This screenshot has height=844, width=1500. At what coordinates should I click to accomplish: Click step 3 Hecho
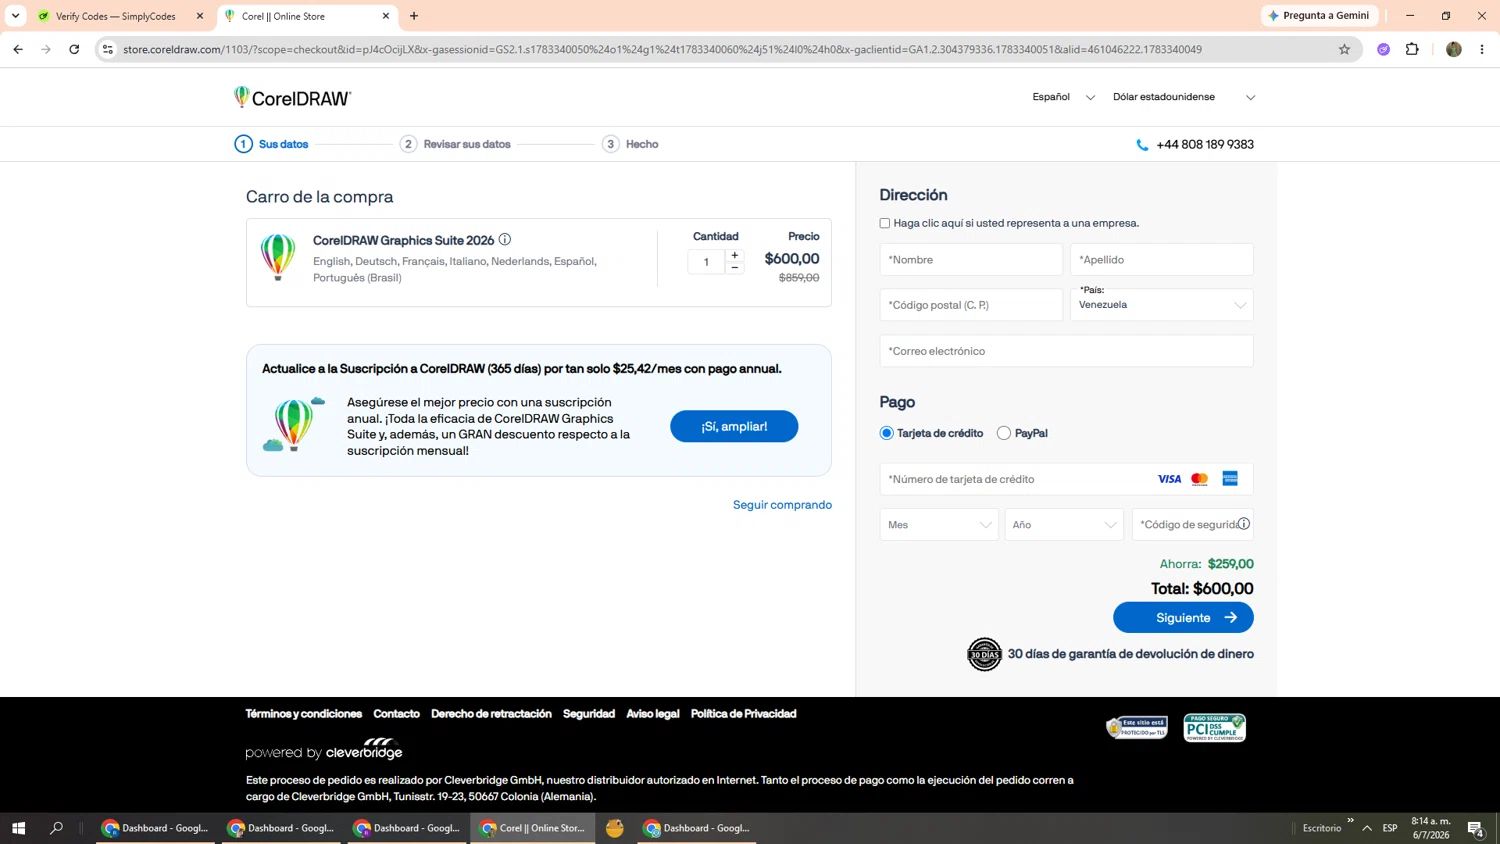tap(631, 144)
